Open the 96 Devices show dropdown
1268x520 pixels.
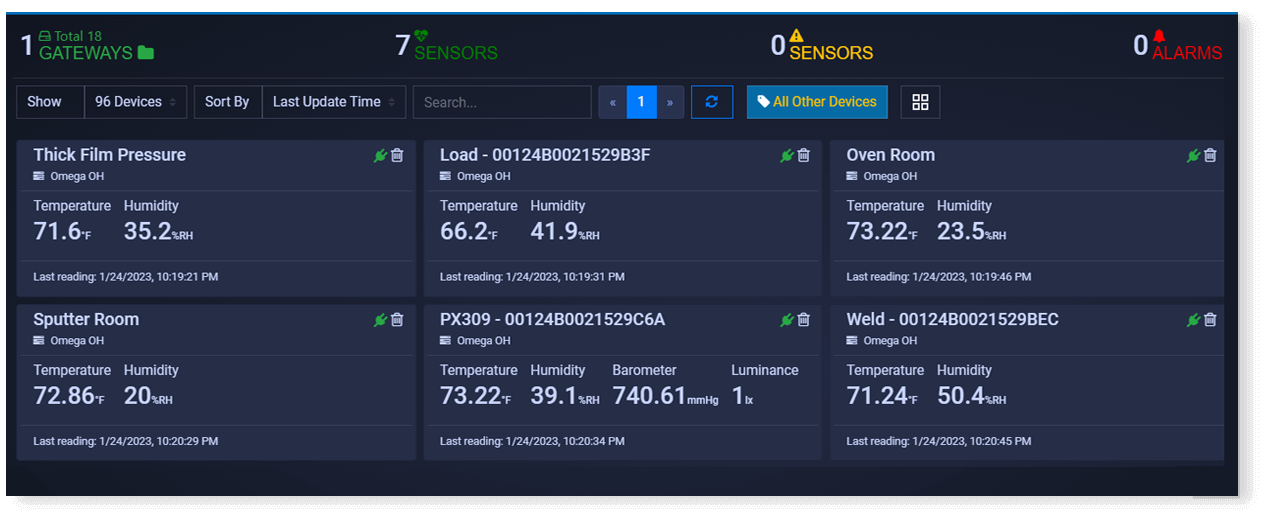[x=135, y=102]
